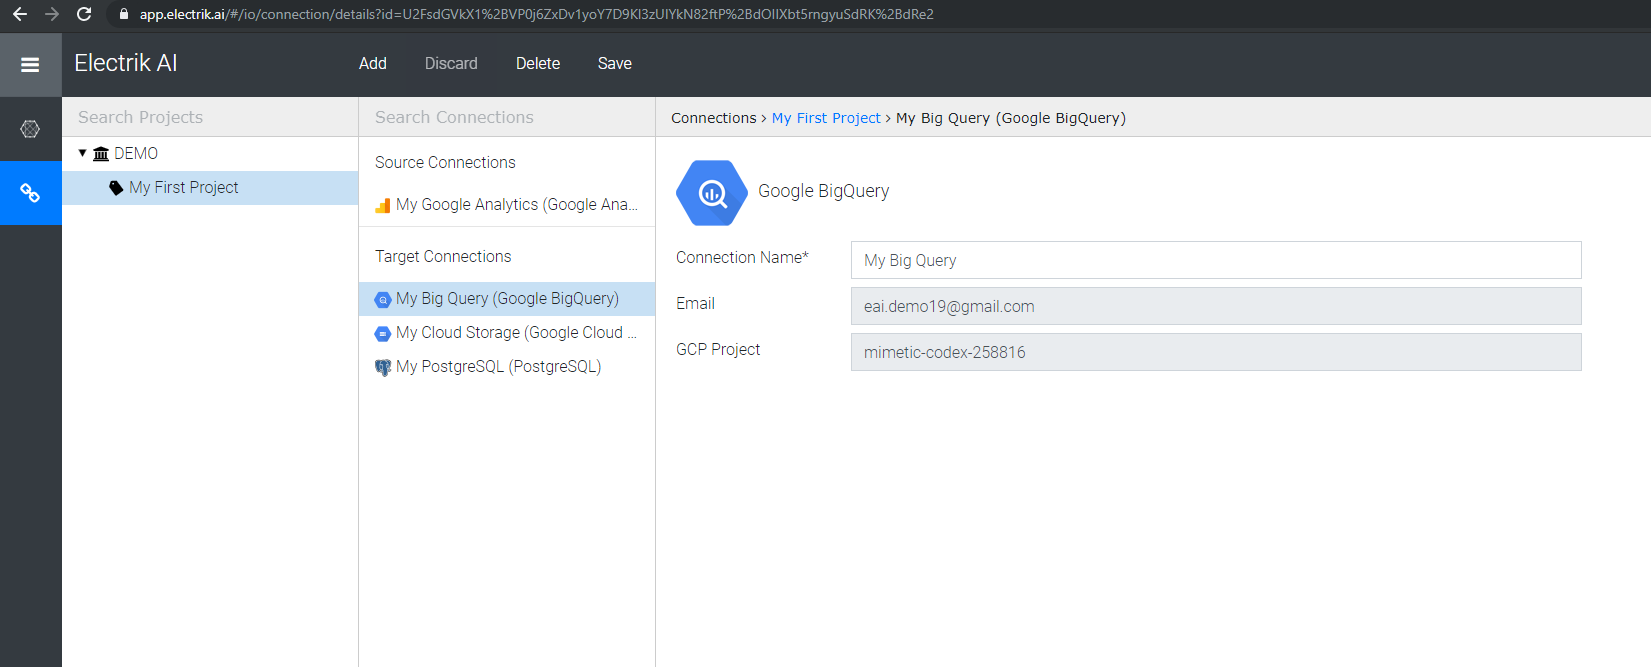
Task: Click Save in the top toolbar
Action: (615, 63)
